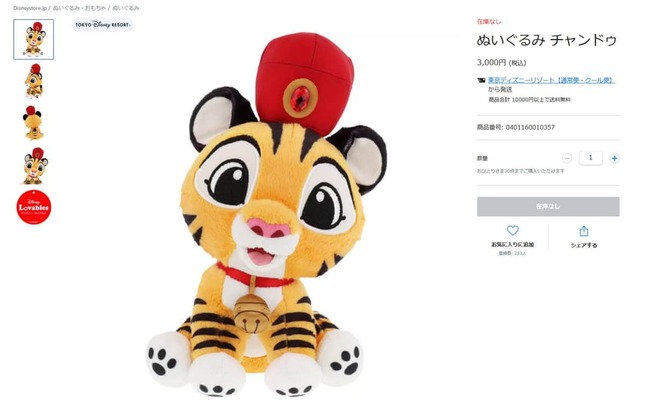This screenshot has height=413, width=645.
Task: Click the シェアする label
Action: 584,245
